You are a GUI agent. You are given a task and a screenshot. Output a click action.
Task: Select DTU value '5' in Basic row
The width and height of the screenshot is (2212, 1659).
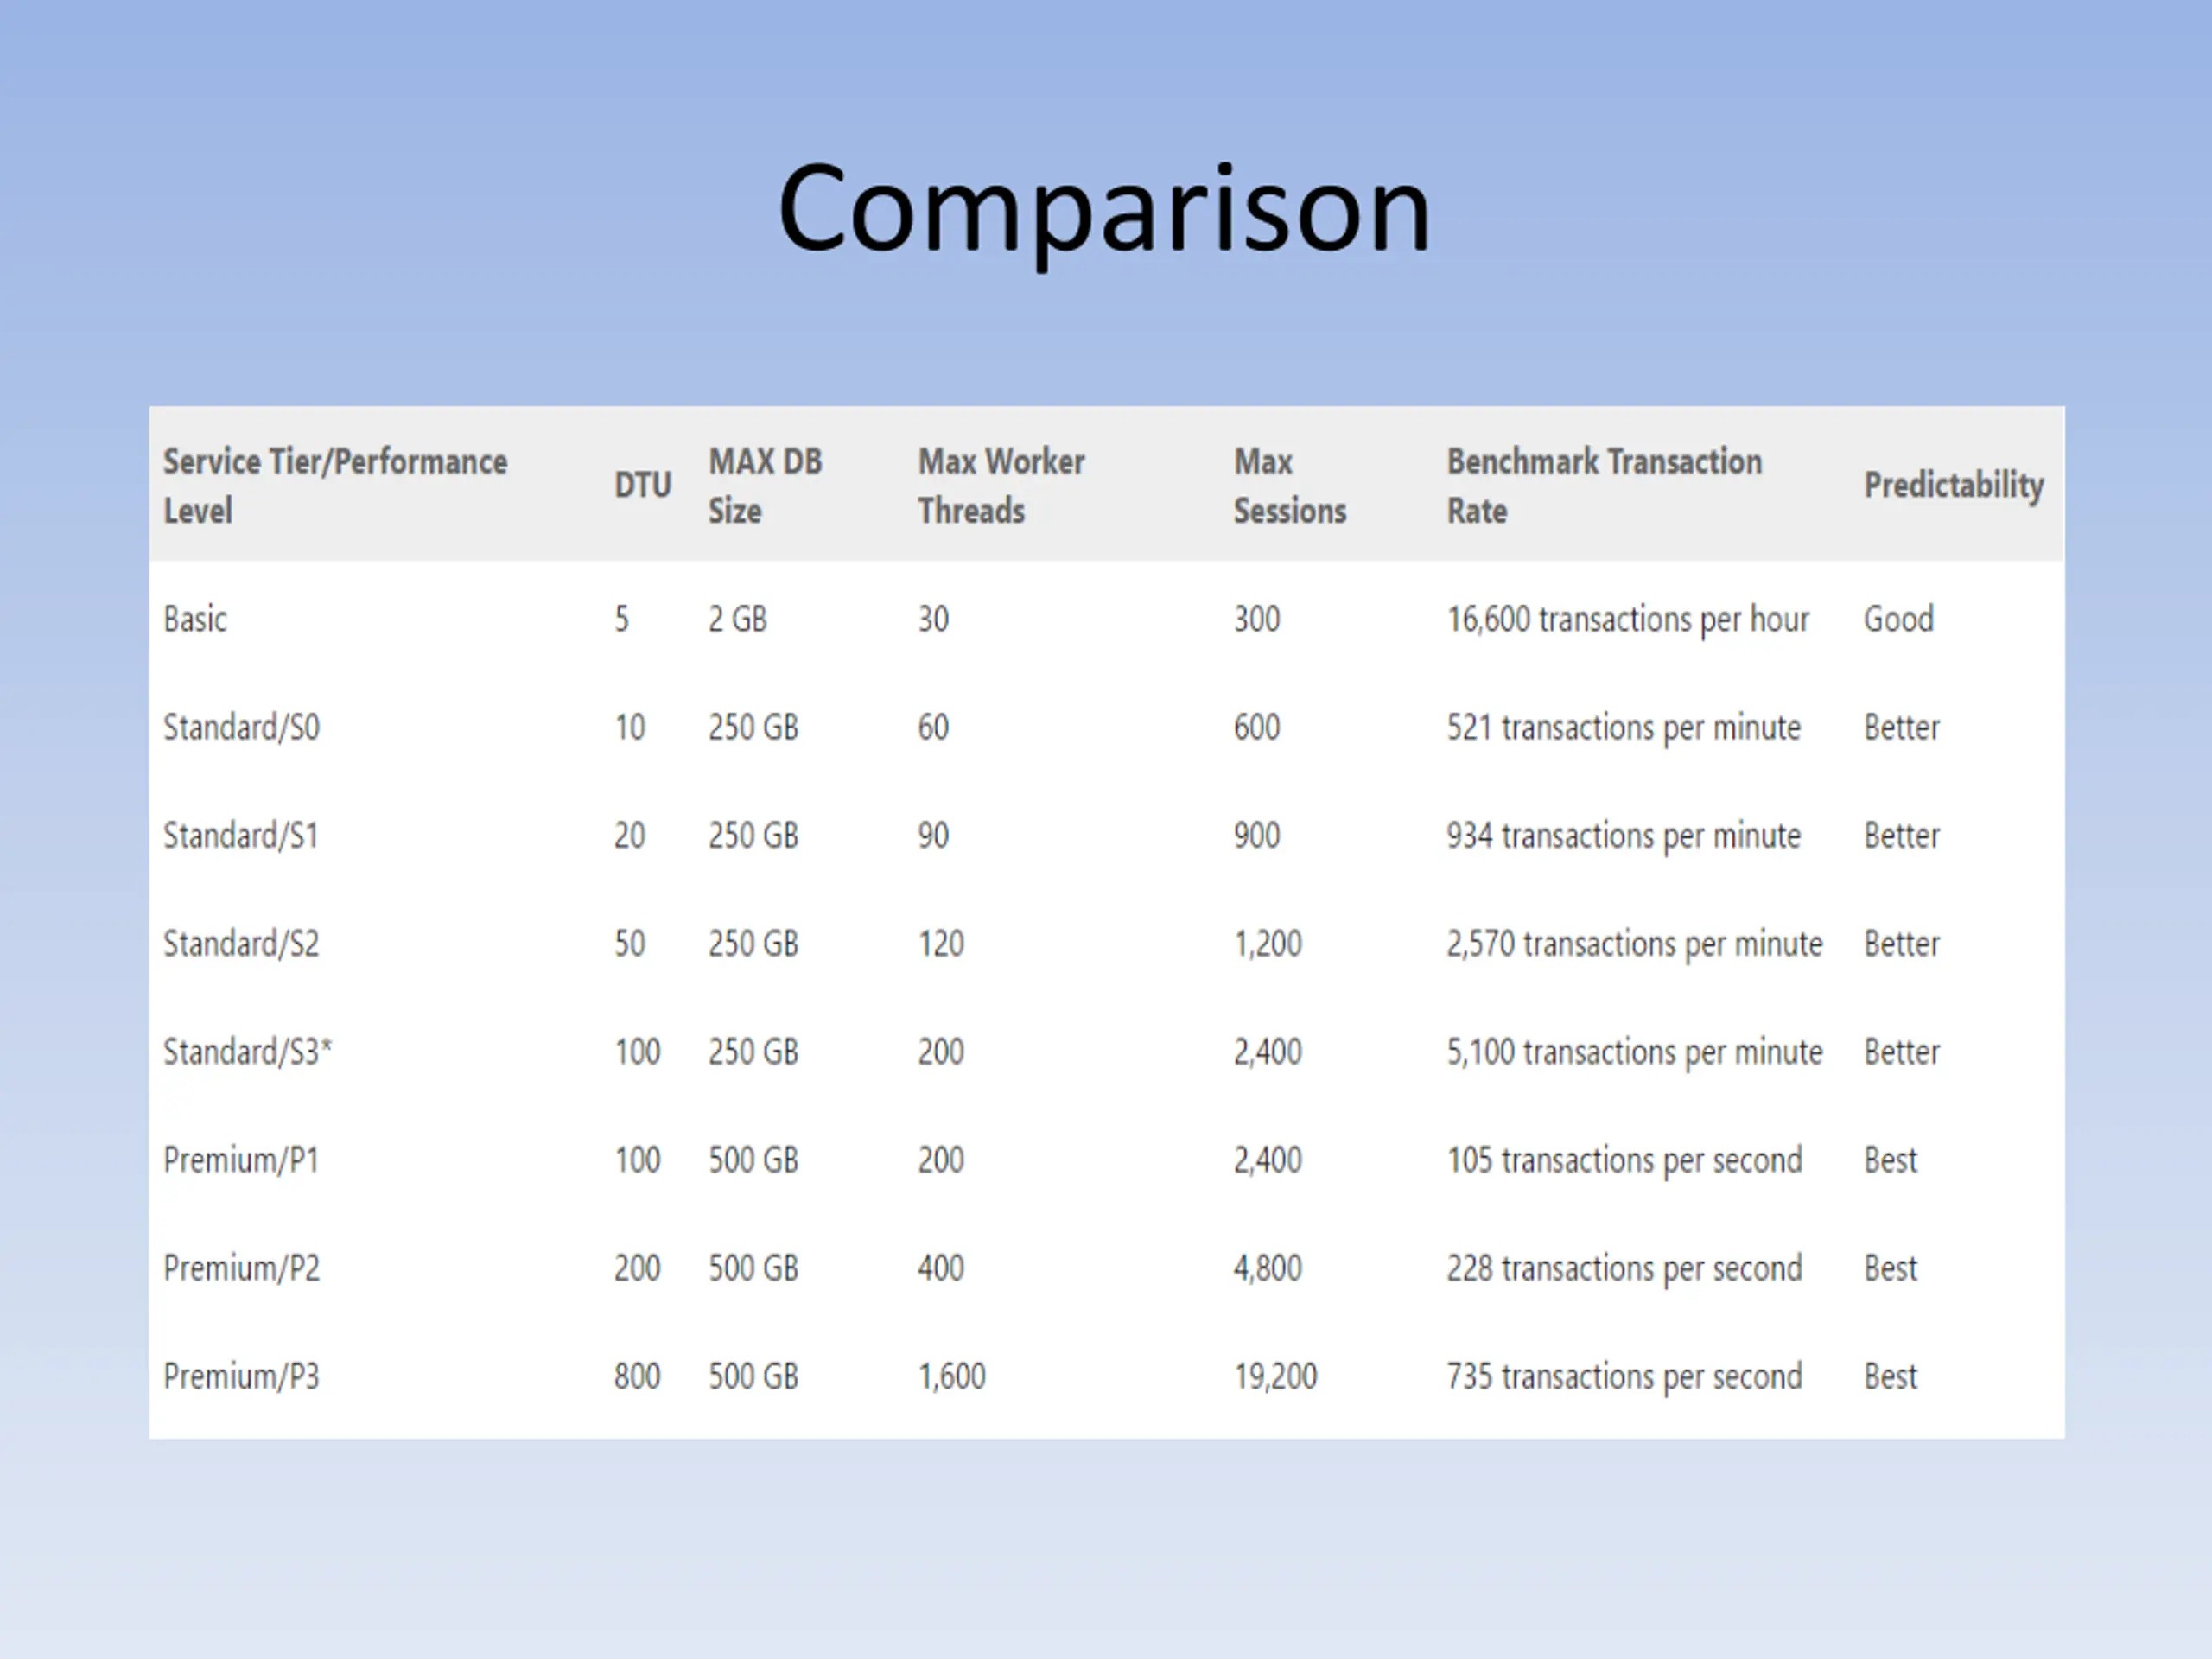tap(621, 619)
